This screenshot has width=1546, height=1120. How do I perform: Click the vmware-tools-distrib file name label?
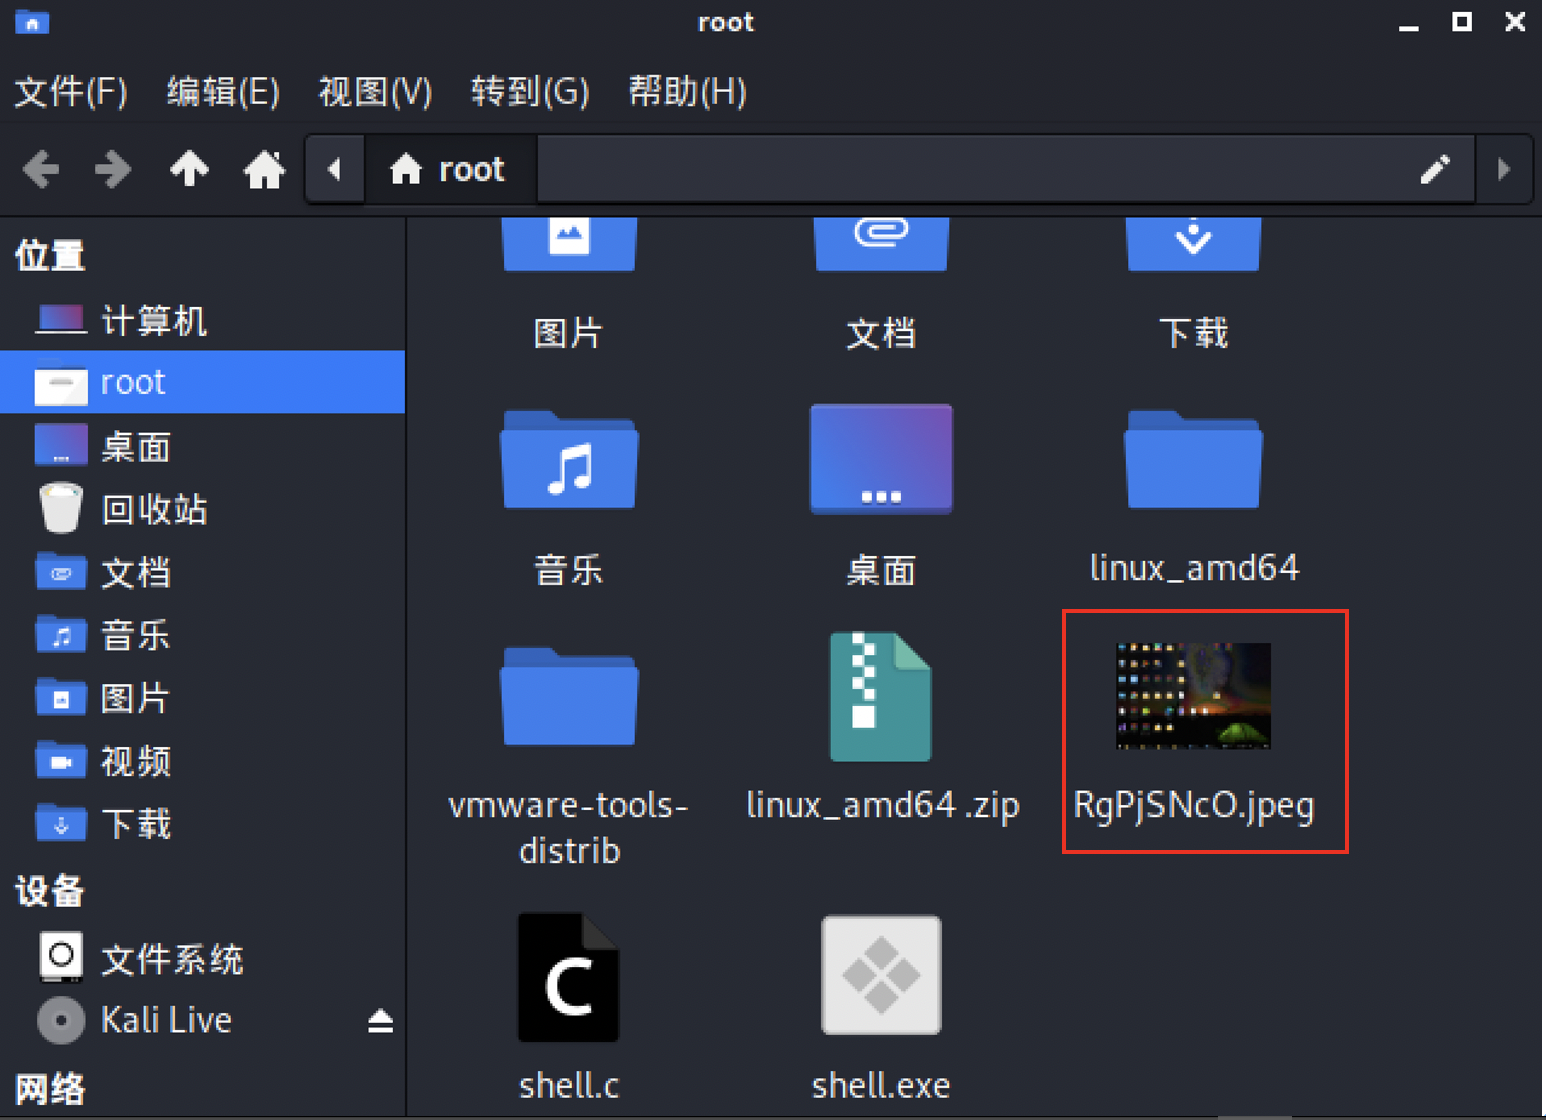(569, 827)
